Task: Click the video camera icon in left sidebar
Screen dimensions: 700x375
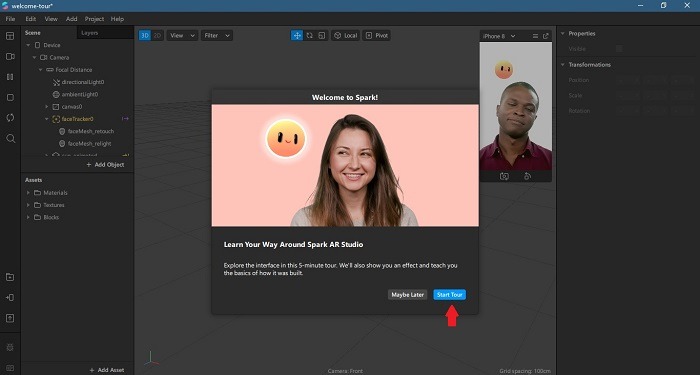Action: click(x=10, y=57)
